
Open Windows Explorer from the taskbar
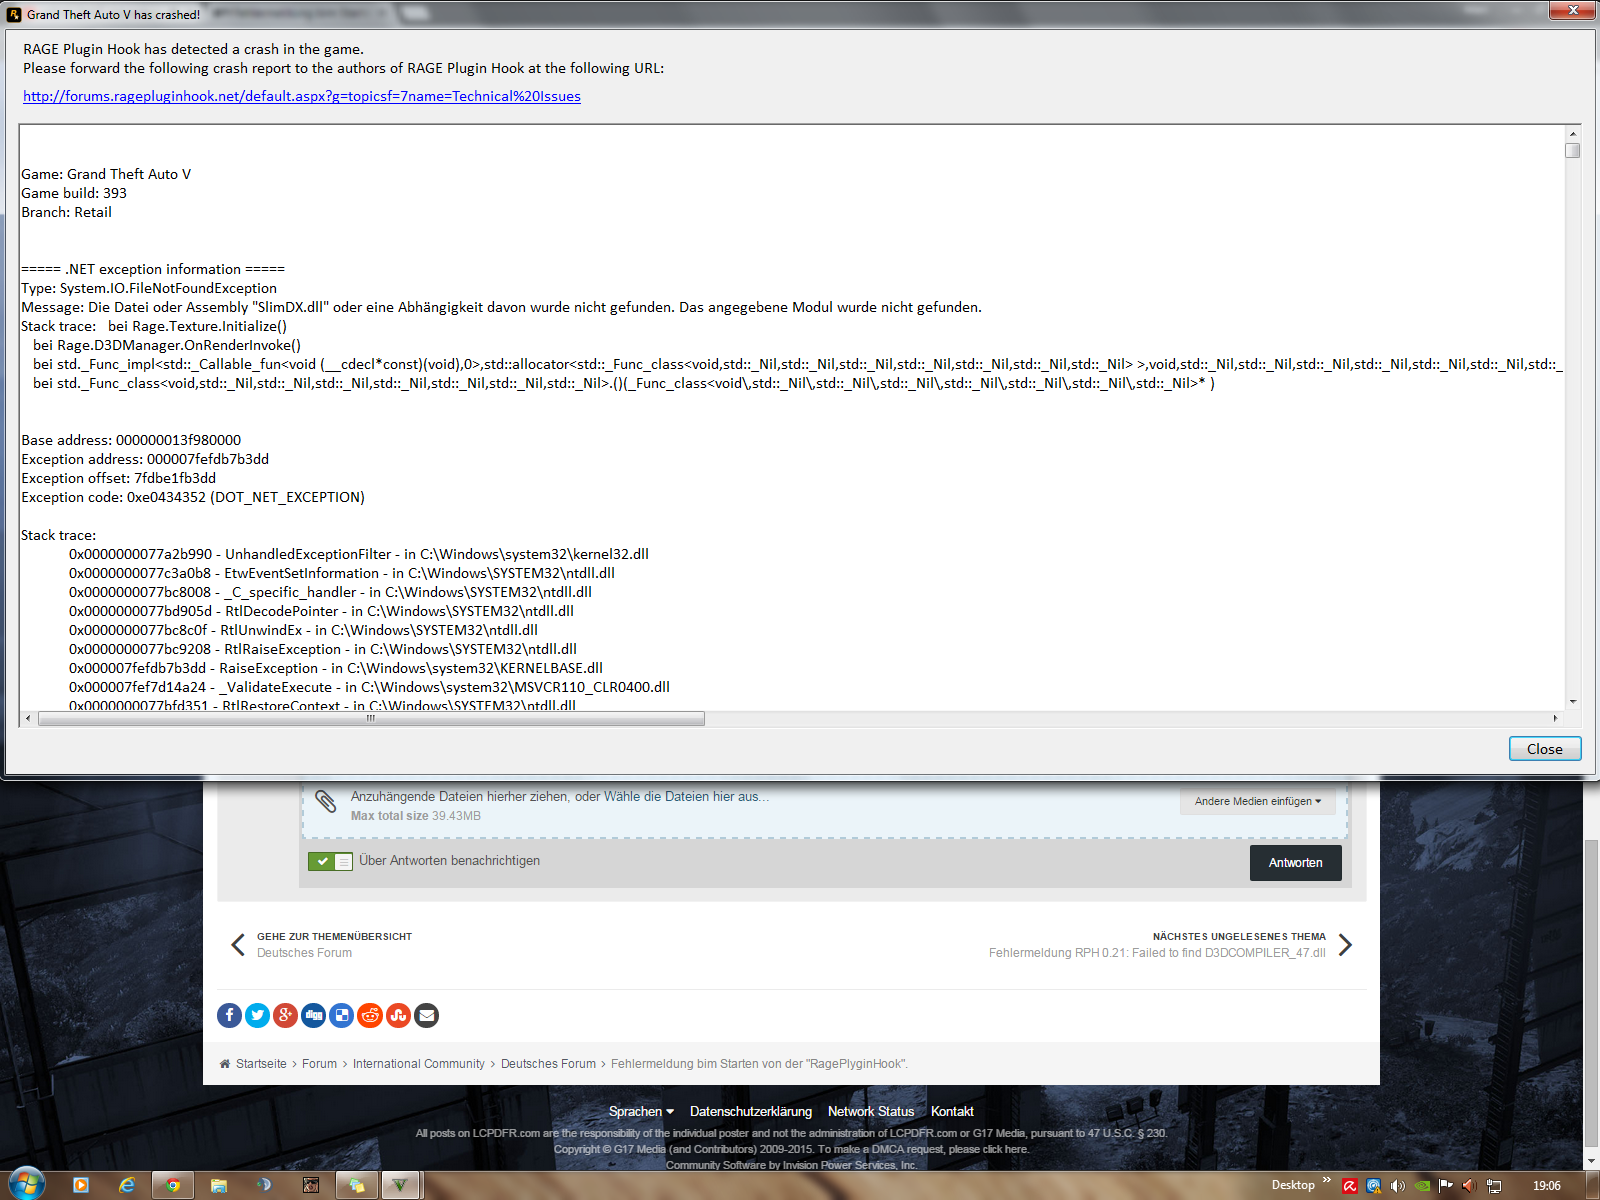[219, 1185]
